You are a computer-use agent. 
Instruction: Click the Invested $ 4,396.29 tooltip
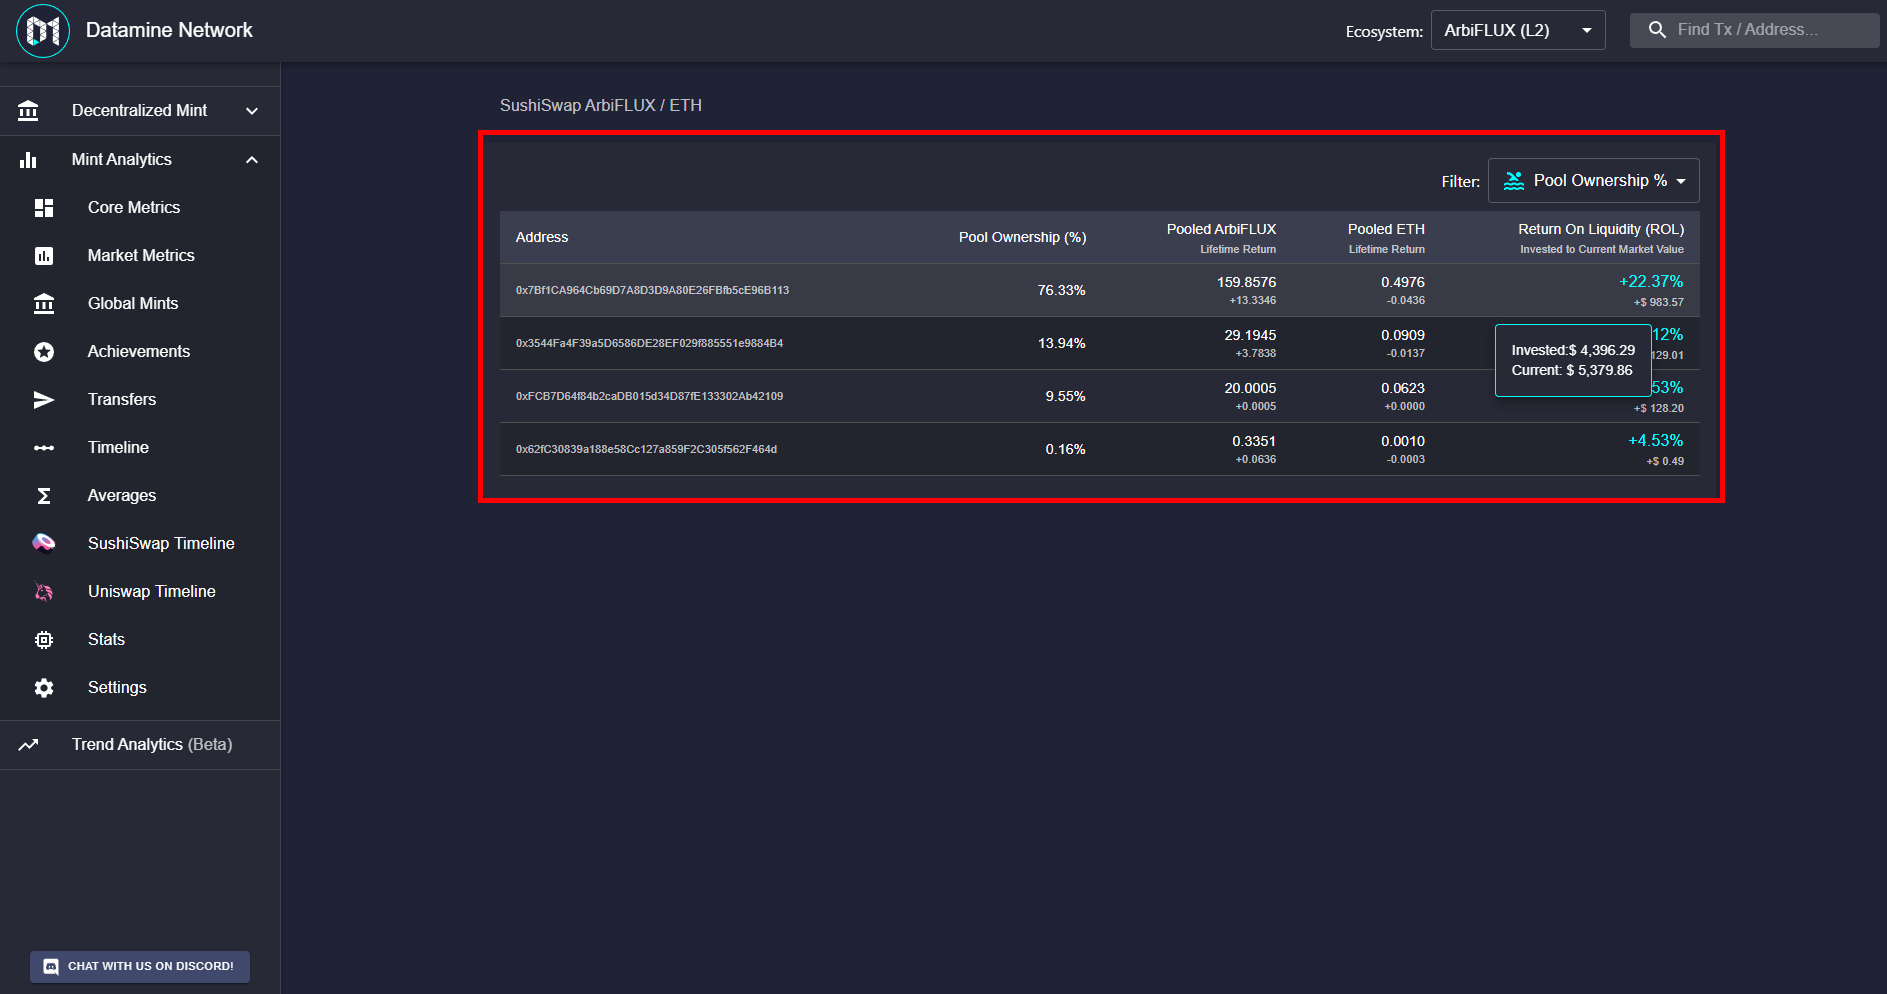click(1573, 361)
